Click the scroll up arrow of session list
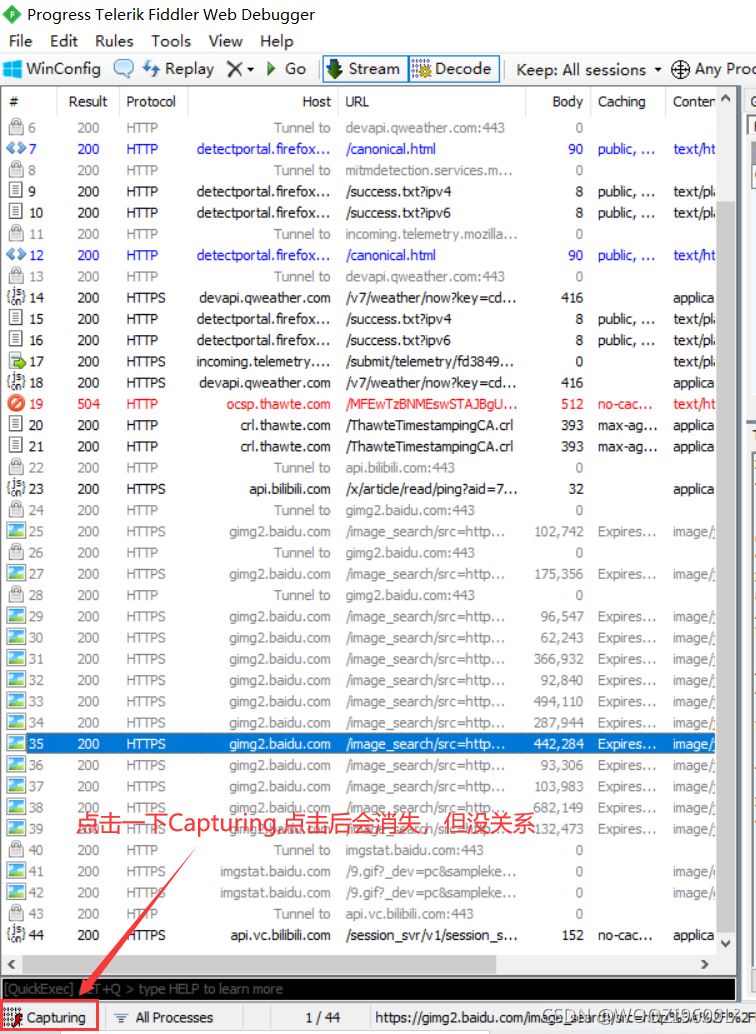Viewport: 756px width, 1034px height. pyautogui.click(x=726, y=99)
